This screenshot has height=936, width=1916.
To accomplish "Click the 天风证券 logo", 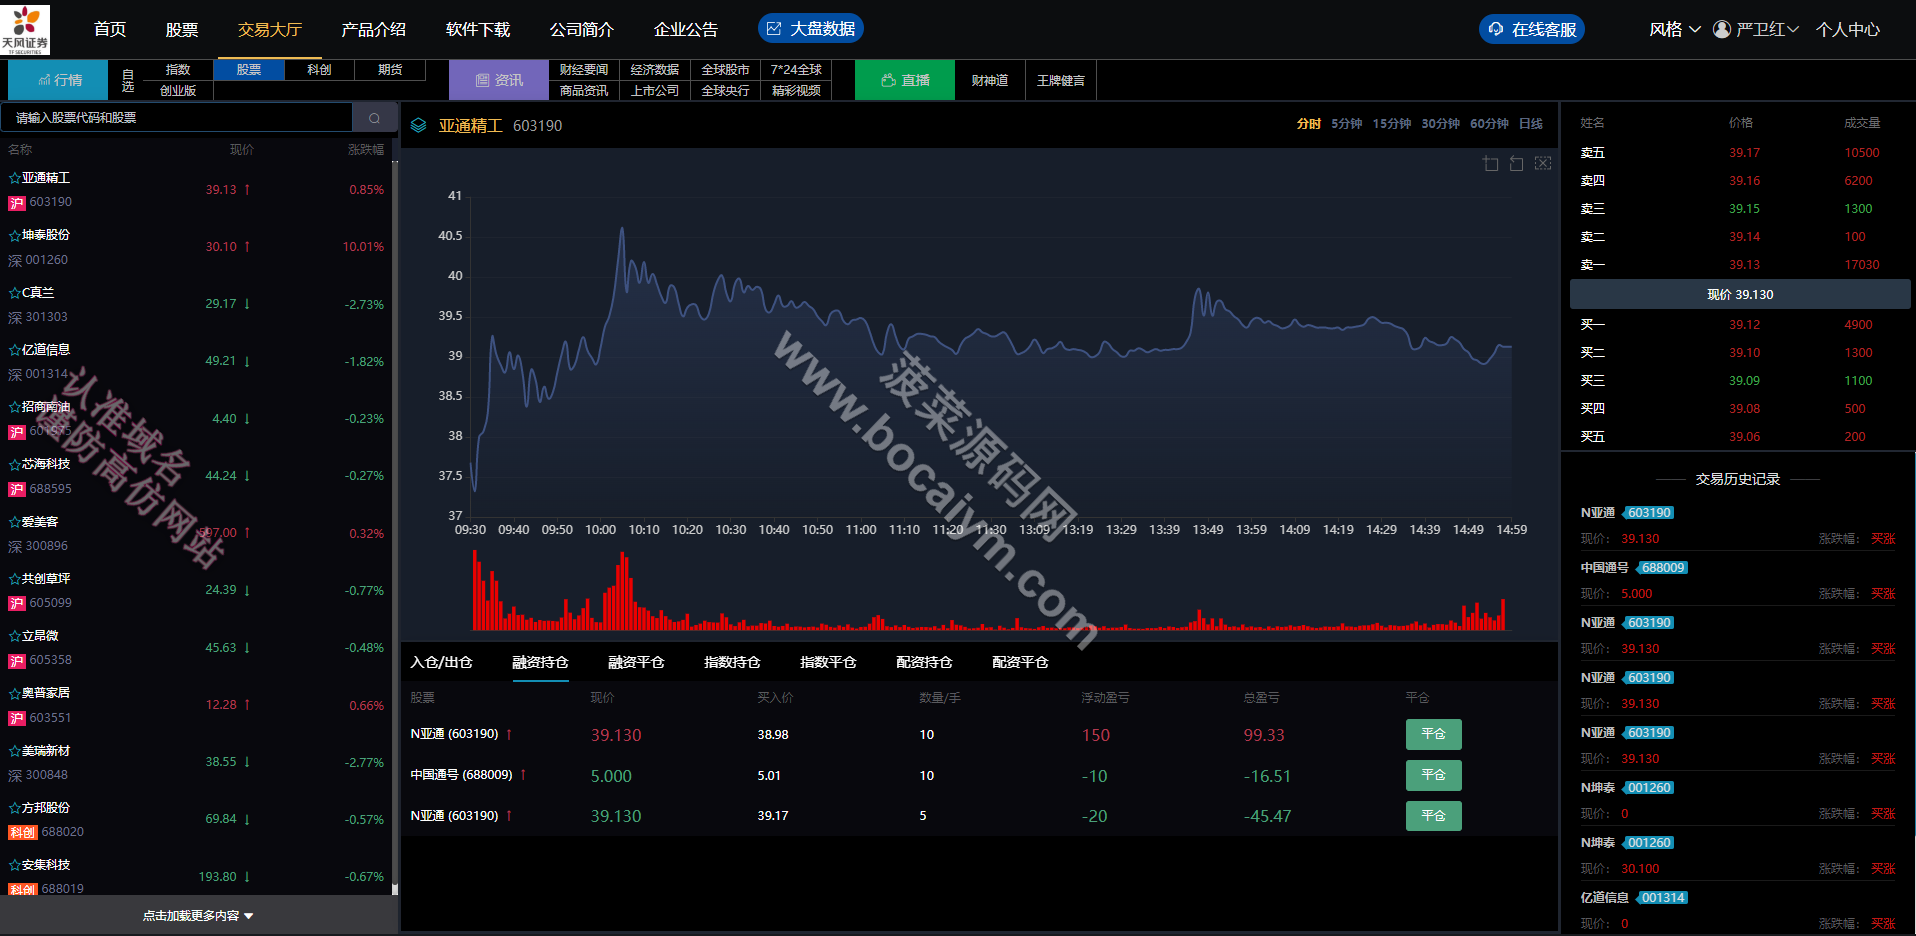I will click(25, 29).
